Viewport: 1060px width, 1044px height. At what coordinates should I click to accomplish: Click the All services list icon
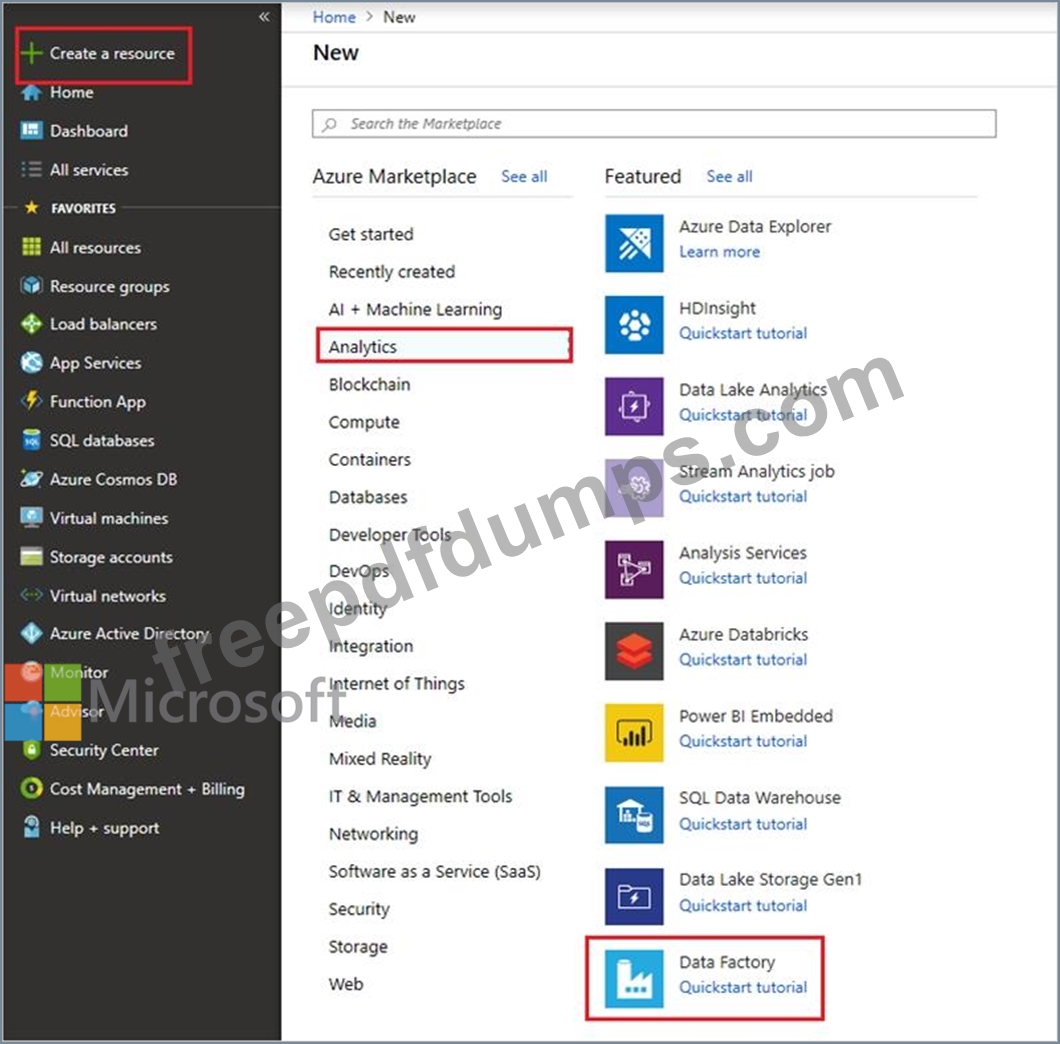tap(31, 169)
